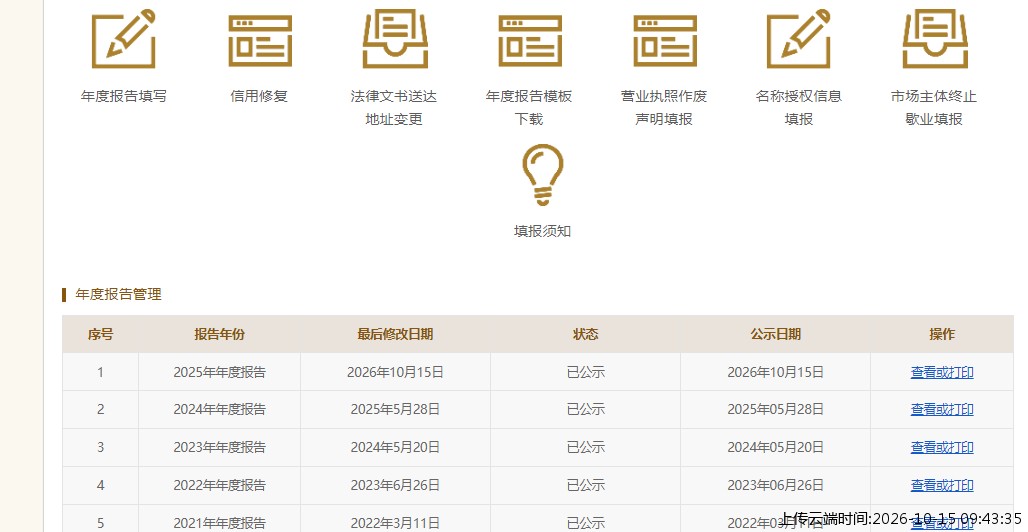Open the 信用修复 icon
This screenshot has width=1028, height=532.
coord(260,41)
